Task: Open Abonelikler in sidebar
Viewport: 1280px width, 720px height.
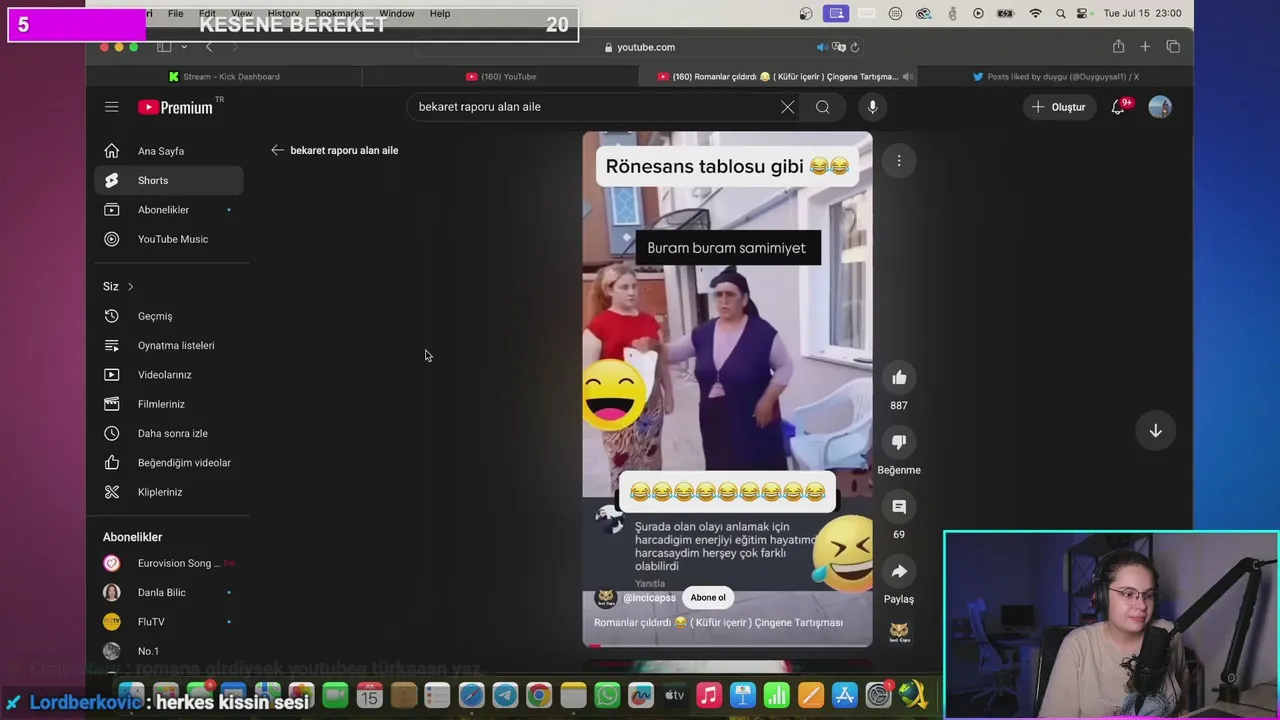Action: click(x=169, y=210)
